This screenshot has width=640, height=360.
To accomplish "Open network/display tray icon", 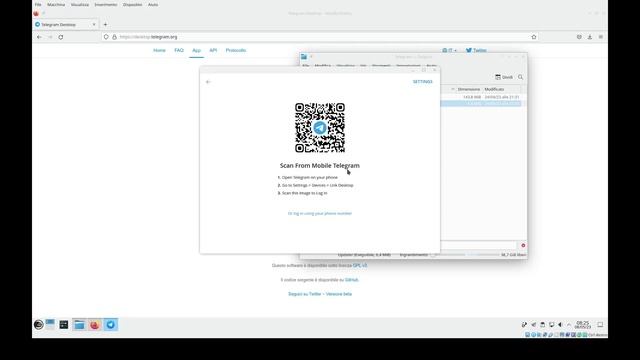I will pos(551,324).
